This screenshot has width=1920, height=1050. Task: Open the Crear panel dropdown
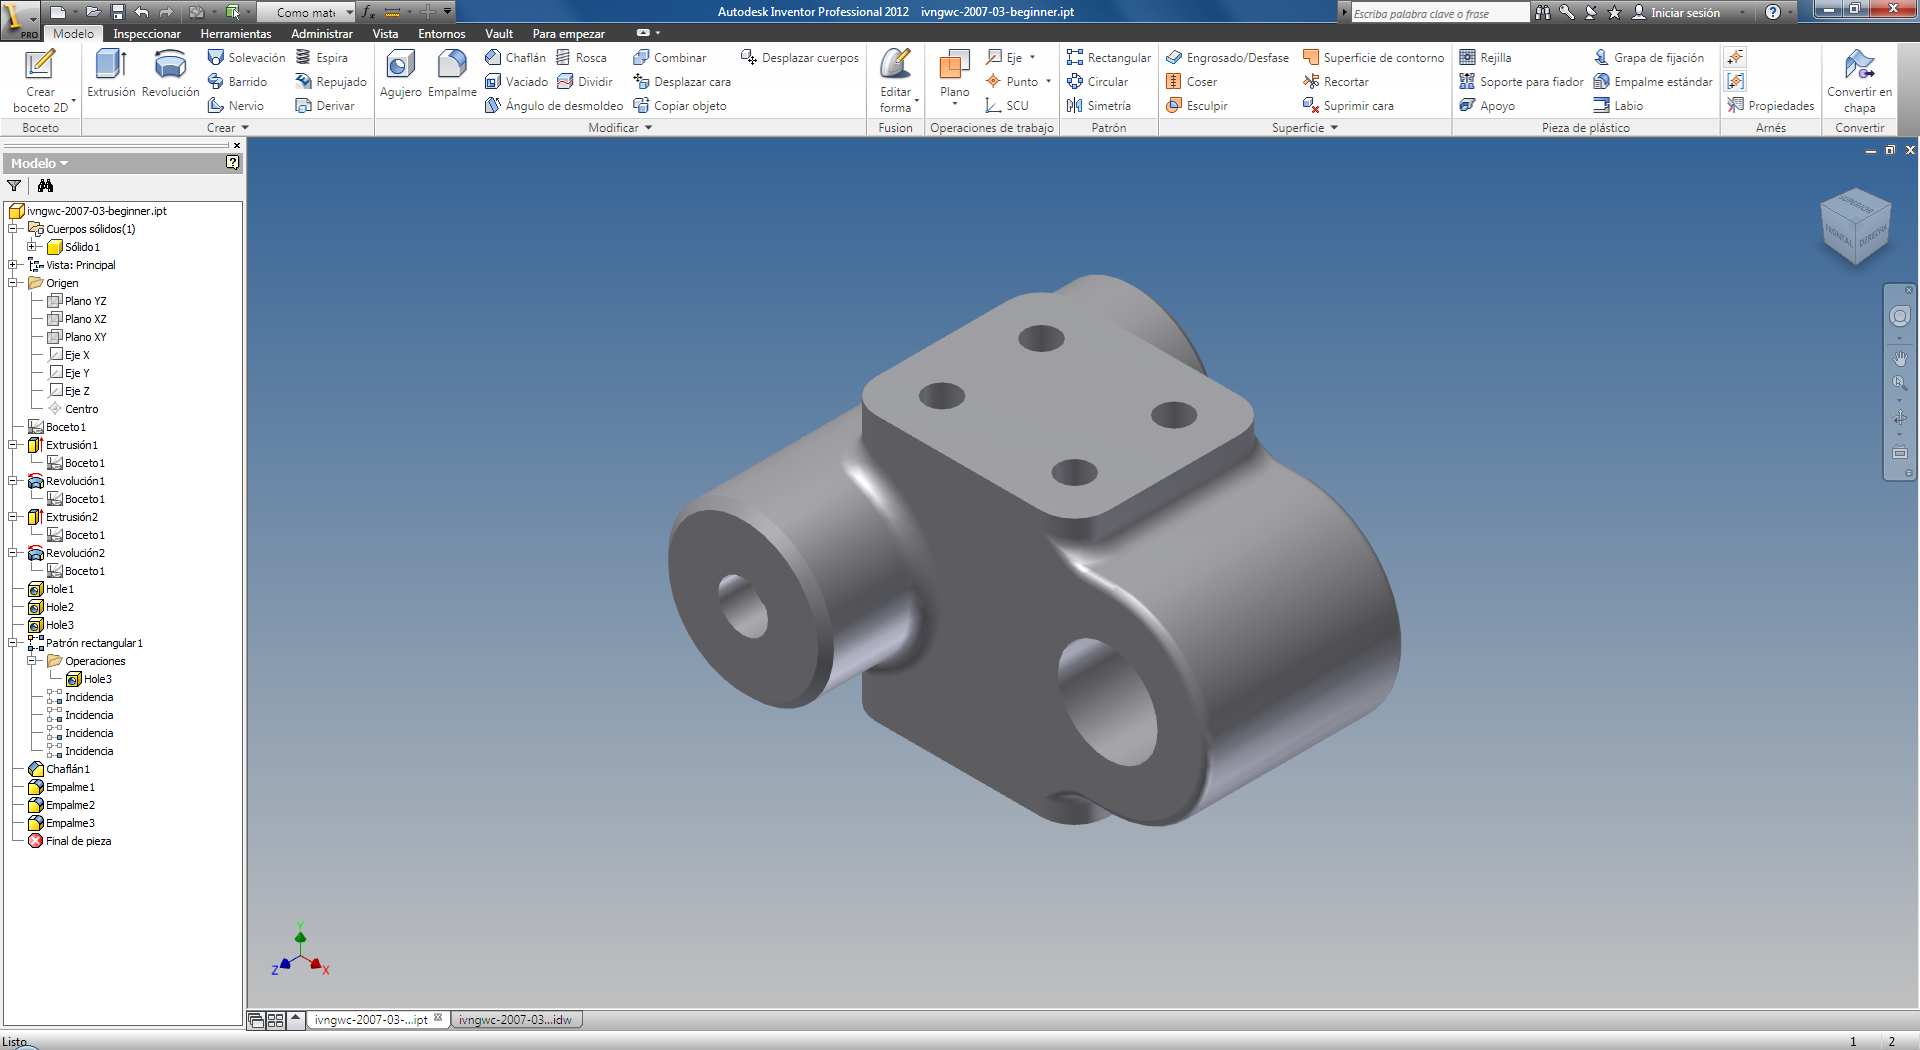click(x=227, y=128)
